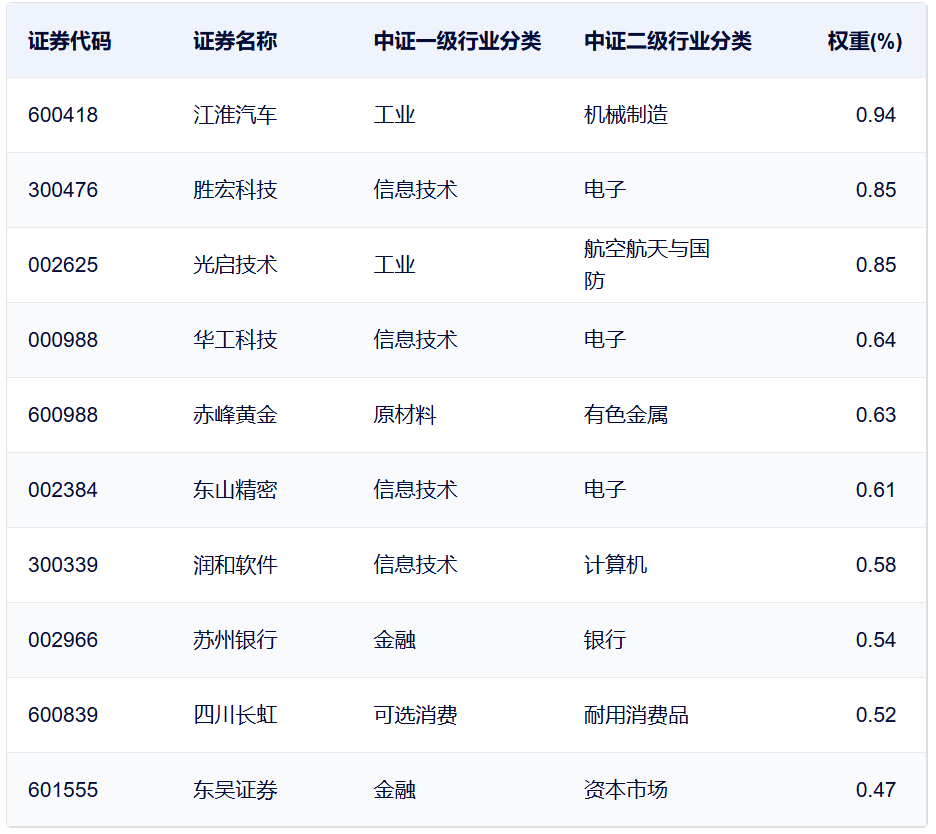Click the weight value 0.47

(x=875, y=790)
